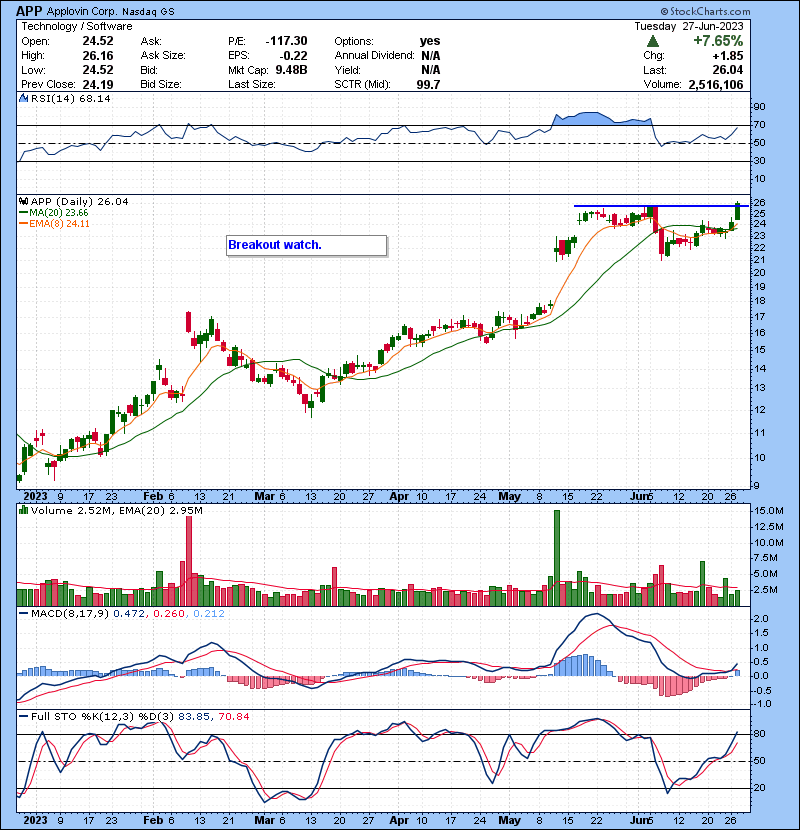The image size is (800, 830).
Task: Click the SCTR (Mid) value 99.7
Action: [428, 84]
